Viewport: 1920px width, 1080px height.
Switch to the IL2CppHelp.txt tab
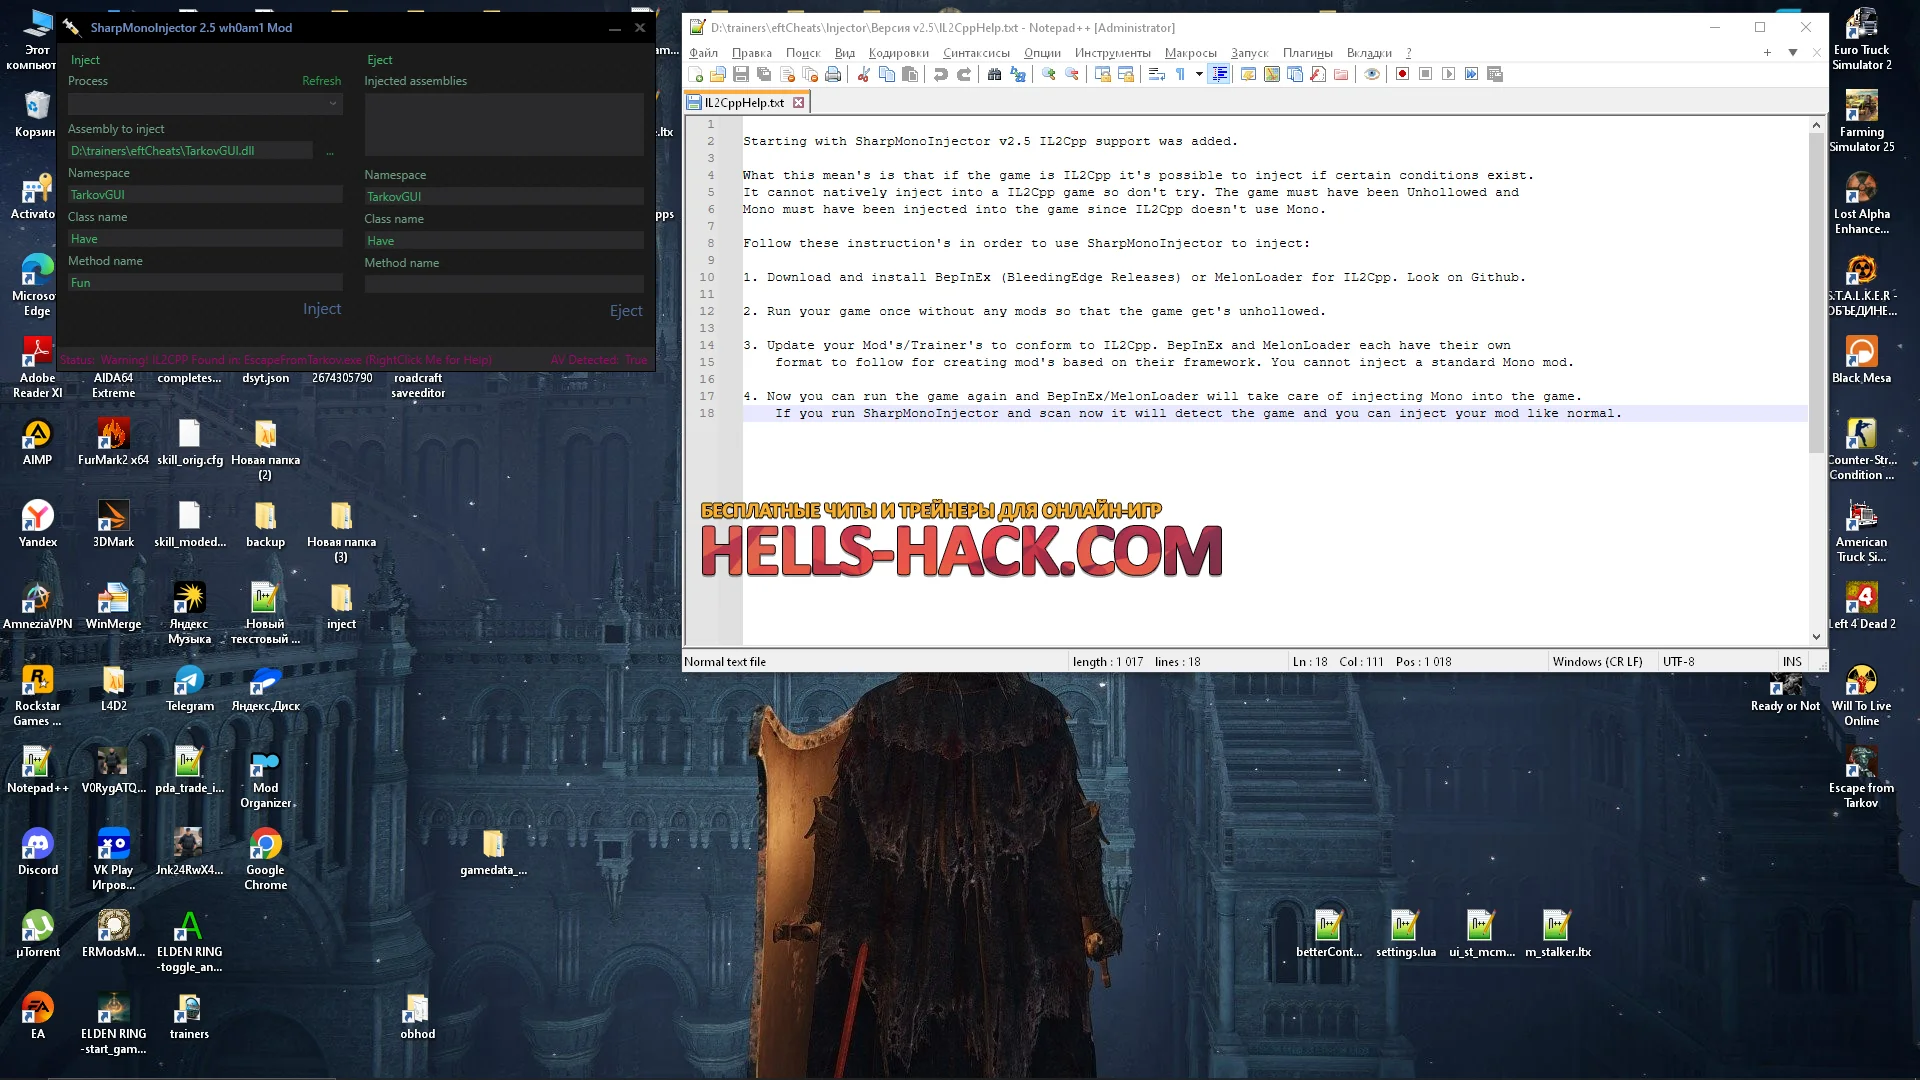[x=744, y=102]
